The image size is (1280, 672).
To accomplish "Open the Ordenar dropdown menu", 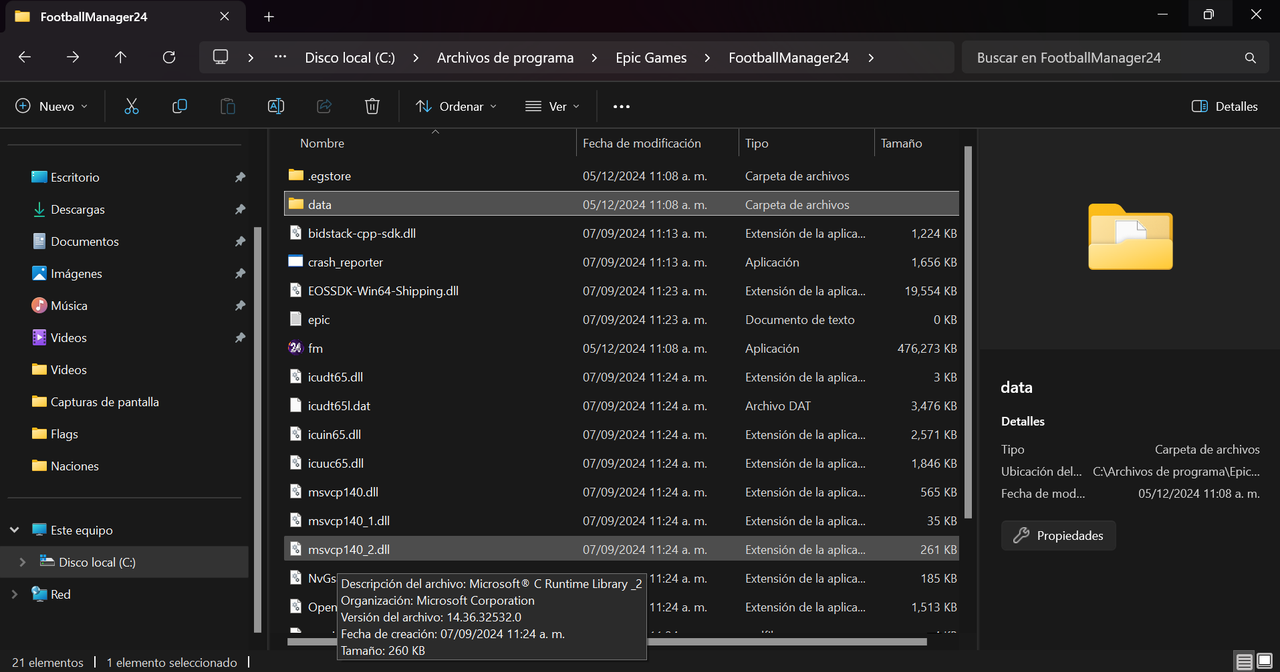I will coord(456,106).
